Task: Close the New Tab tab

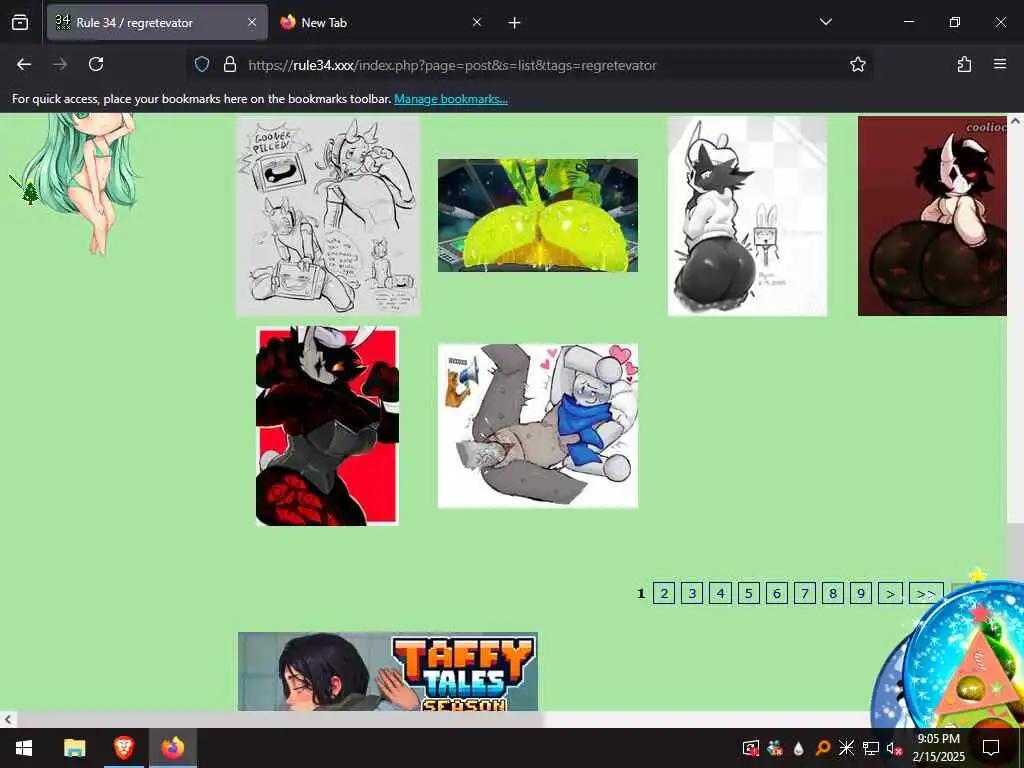Action: [477, 23]
